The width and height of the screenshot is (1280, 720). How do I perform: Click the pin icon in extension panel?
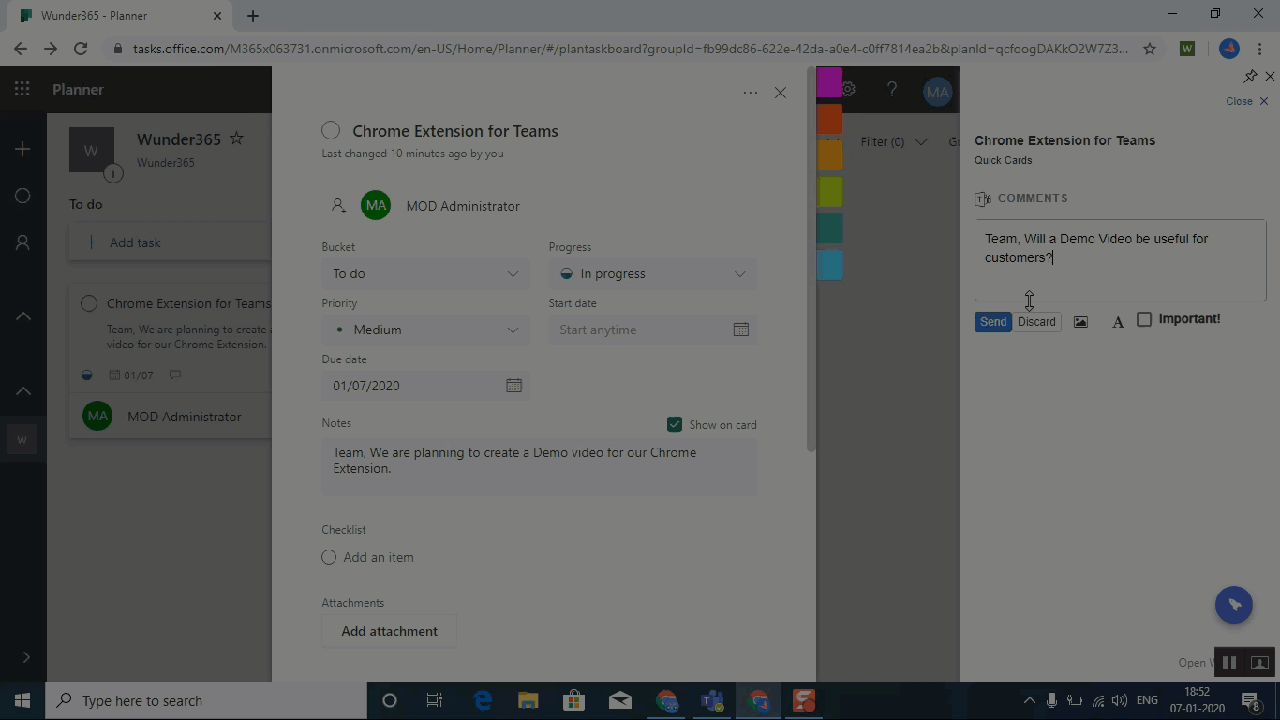[1250, 77]
